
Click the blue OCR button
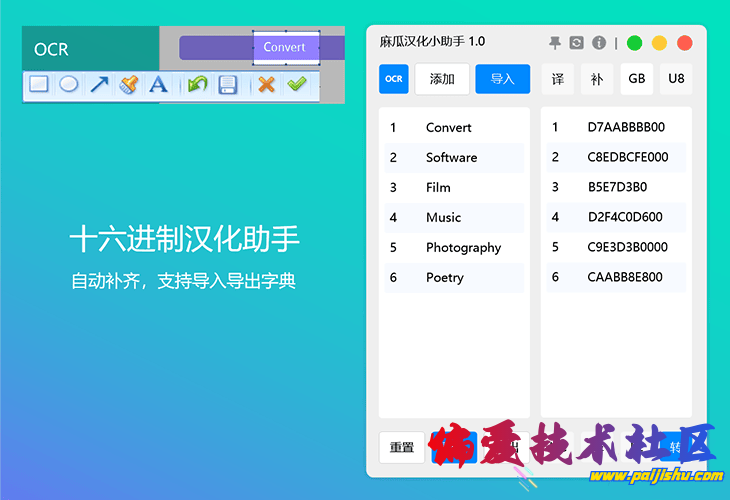click(x=394, y=79)
